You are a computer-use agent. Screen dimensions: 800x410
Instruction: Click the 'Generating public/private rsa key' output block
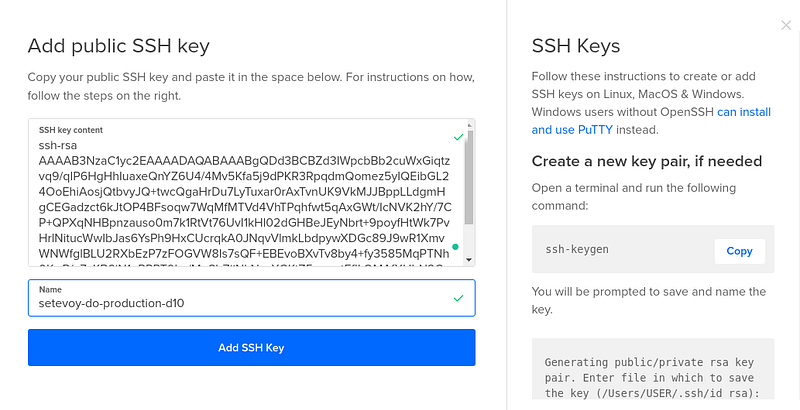[653, 369]
